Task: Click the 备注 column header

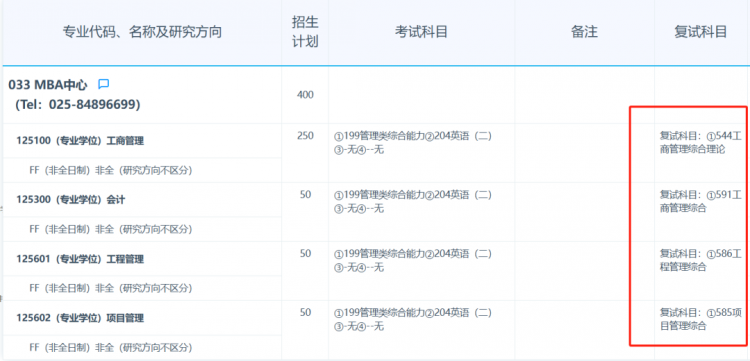Action: point(584,32)
